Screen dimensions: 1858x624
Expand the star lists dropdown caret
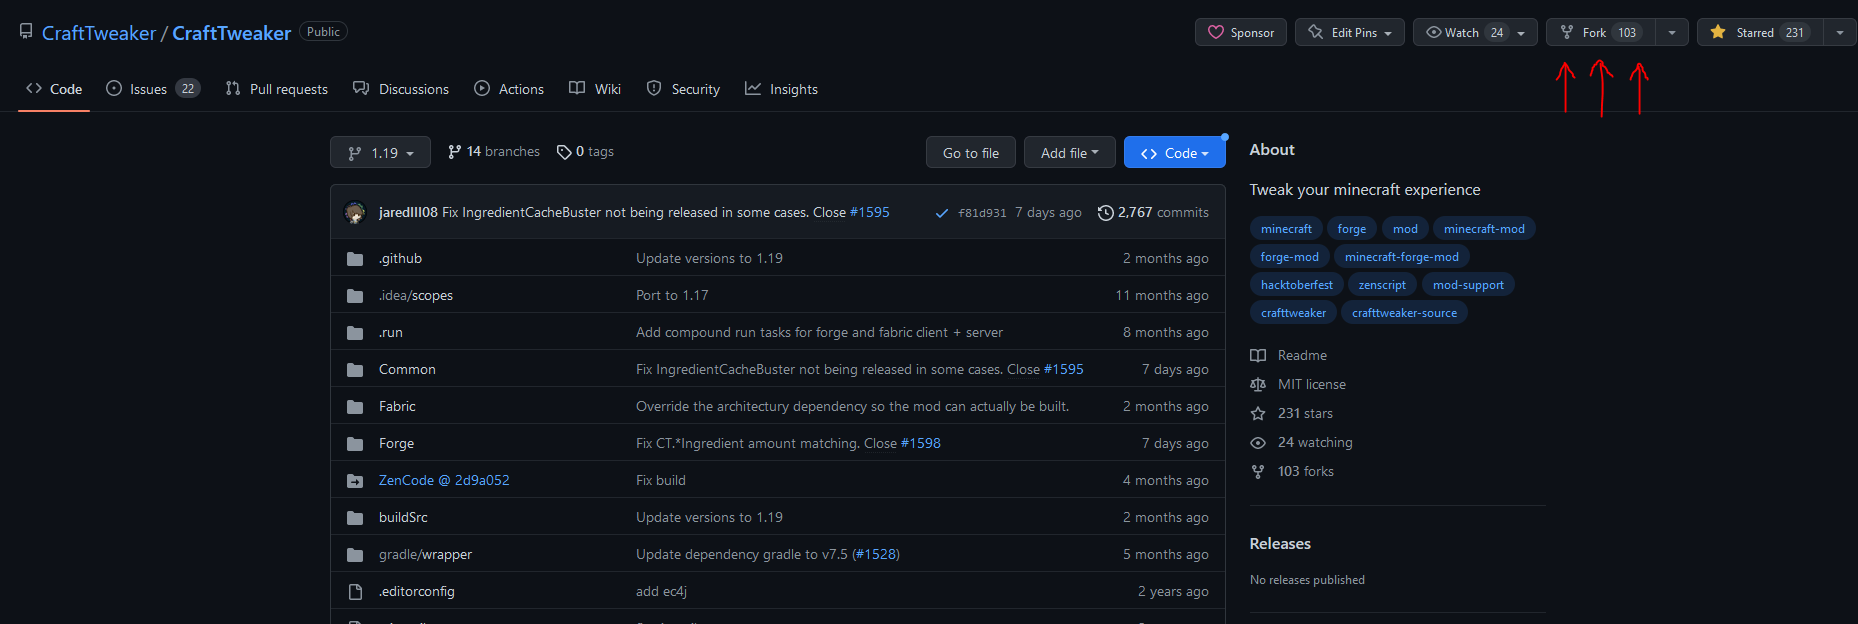coord(1840,32)
